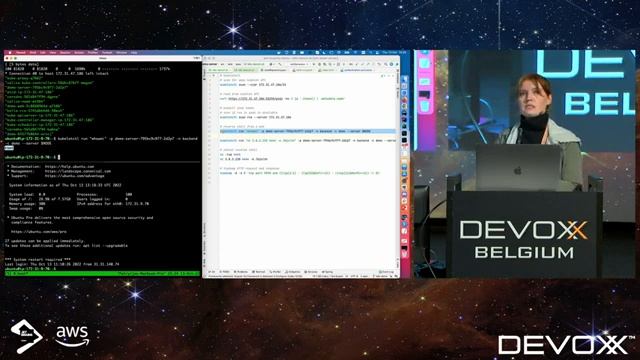Open the iTerm2 application menu
Viewport: 640px width, 360px height.
click(20, 53)
